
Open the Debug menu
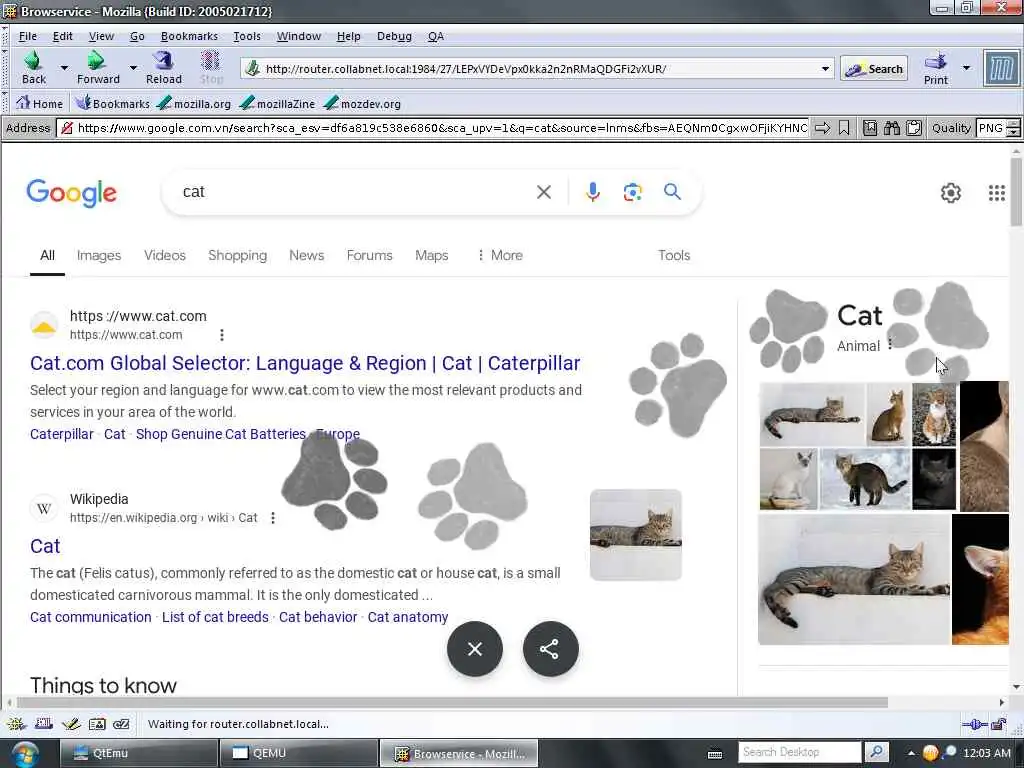coord(394,36)
